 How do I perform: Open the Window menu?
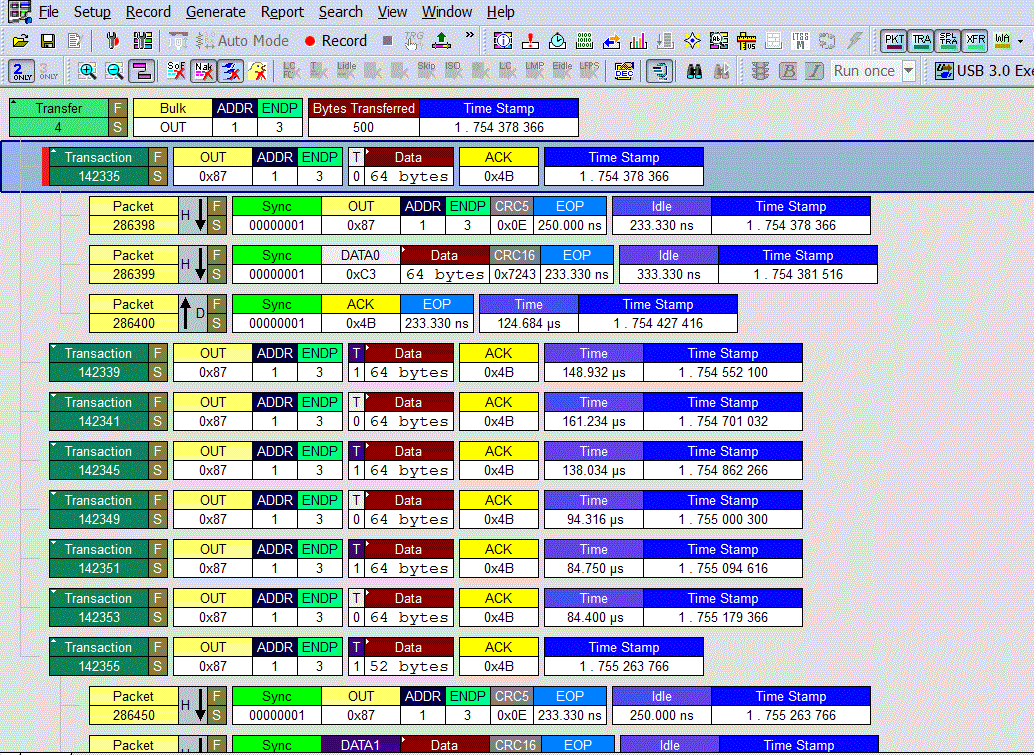pos(446,12)
